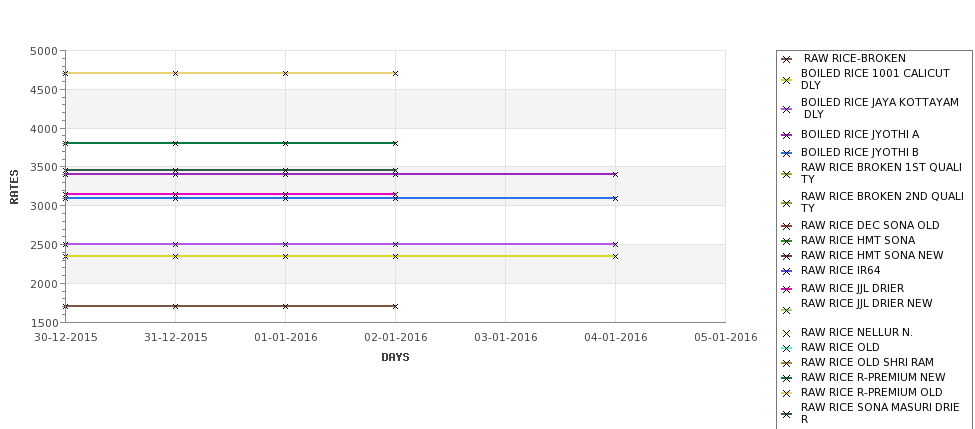Click the RATES y-axis title
This screenshot has width=975, height=429.
click(14, 187)
